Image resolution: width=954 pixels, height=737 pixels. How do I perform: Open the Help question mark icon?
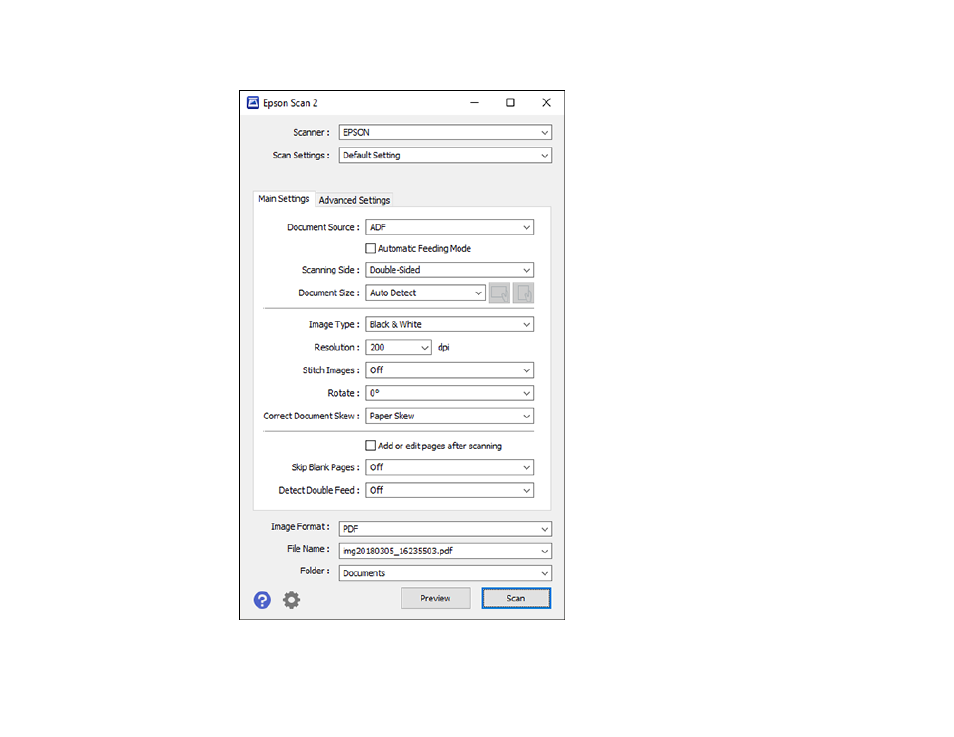262,600
